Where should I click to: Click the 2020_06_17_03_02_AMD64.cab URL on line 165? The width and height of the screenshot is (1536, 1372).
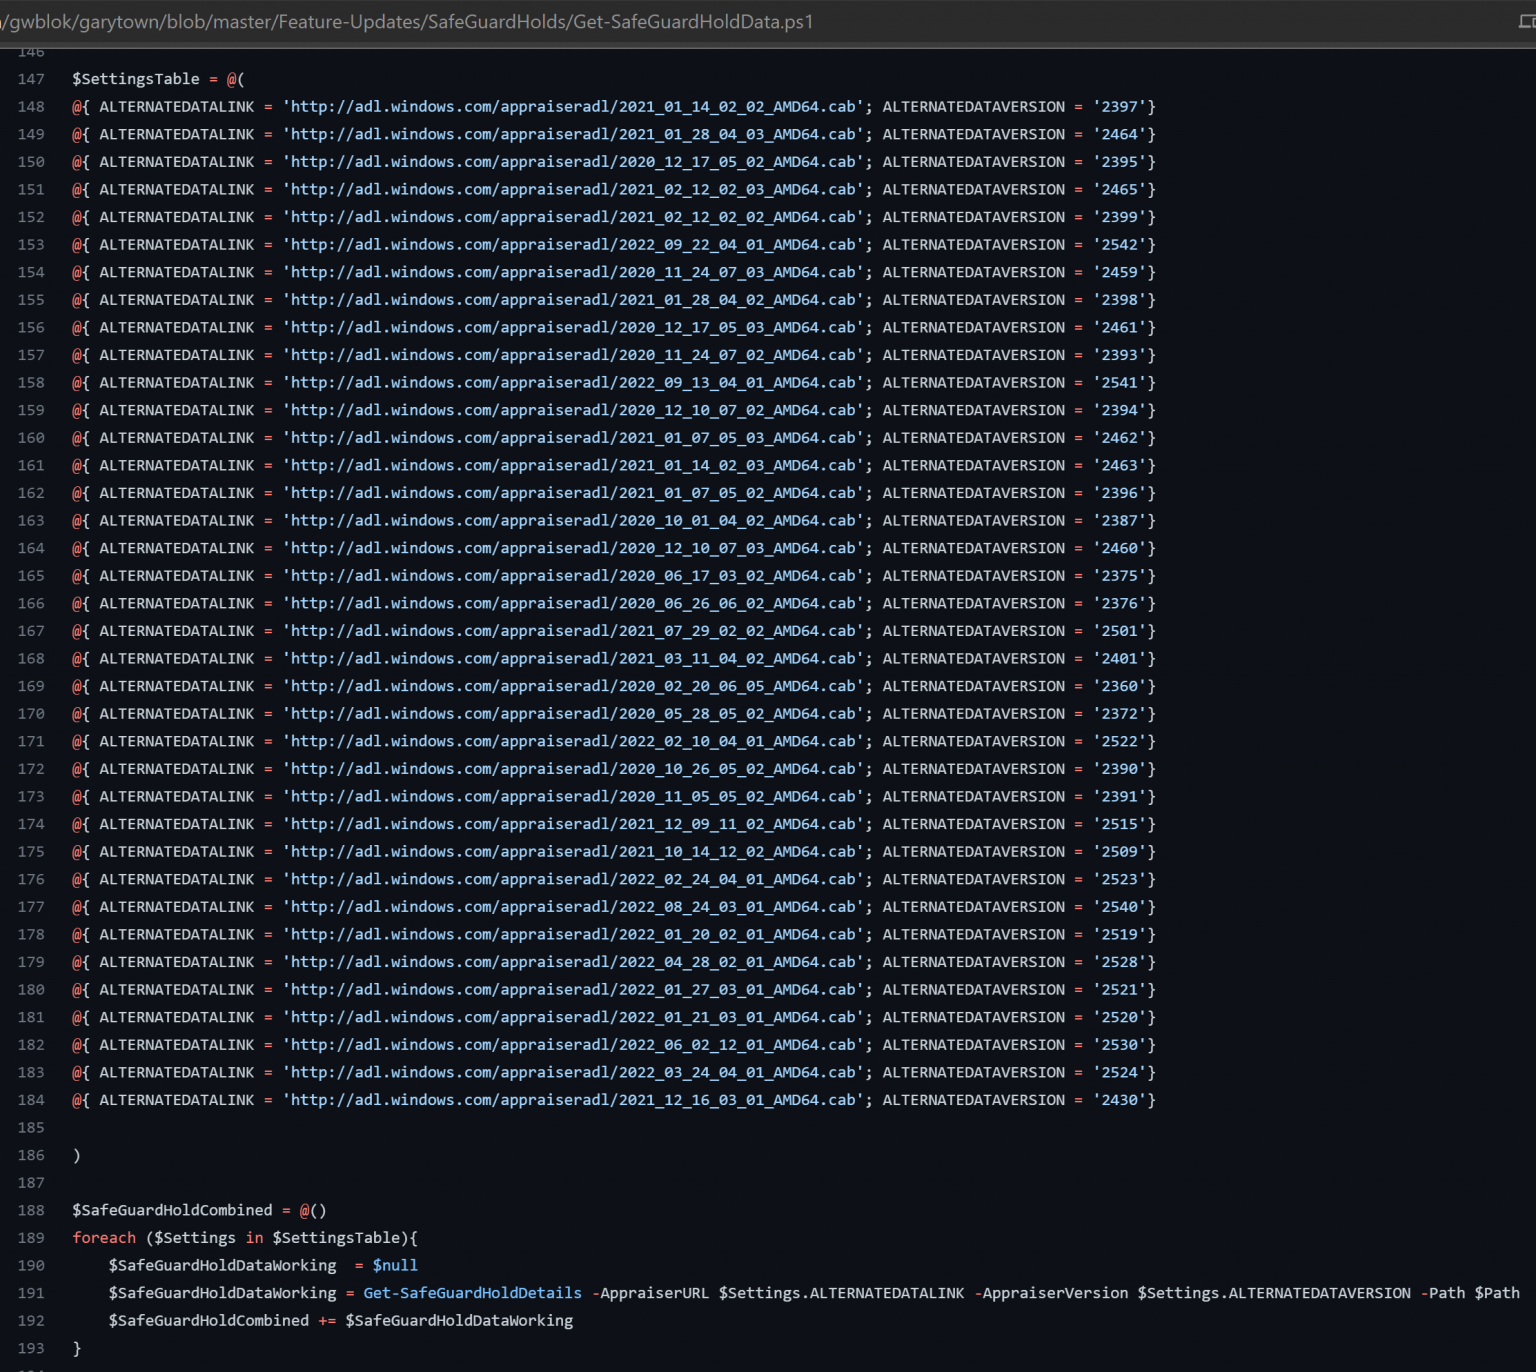click(575, 575)
